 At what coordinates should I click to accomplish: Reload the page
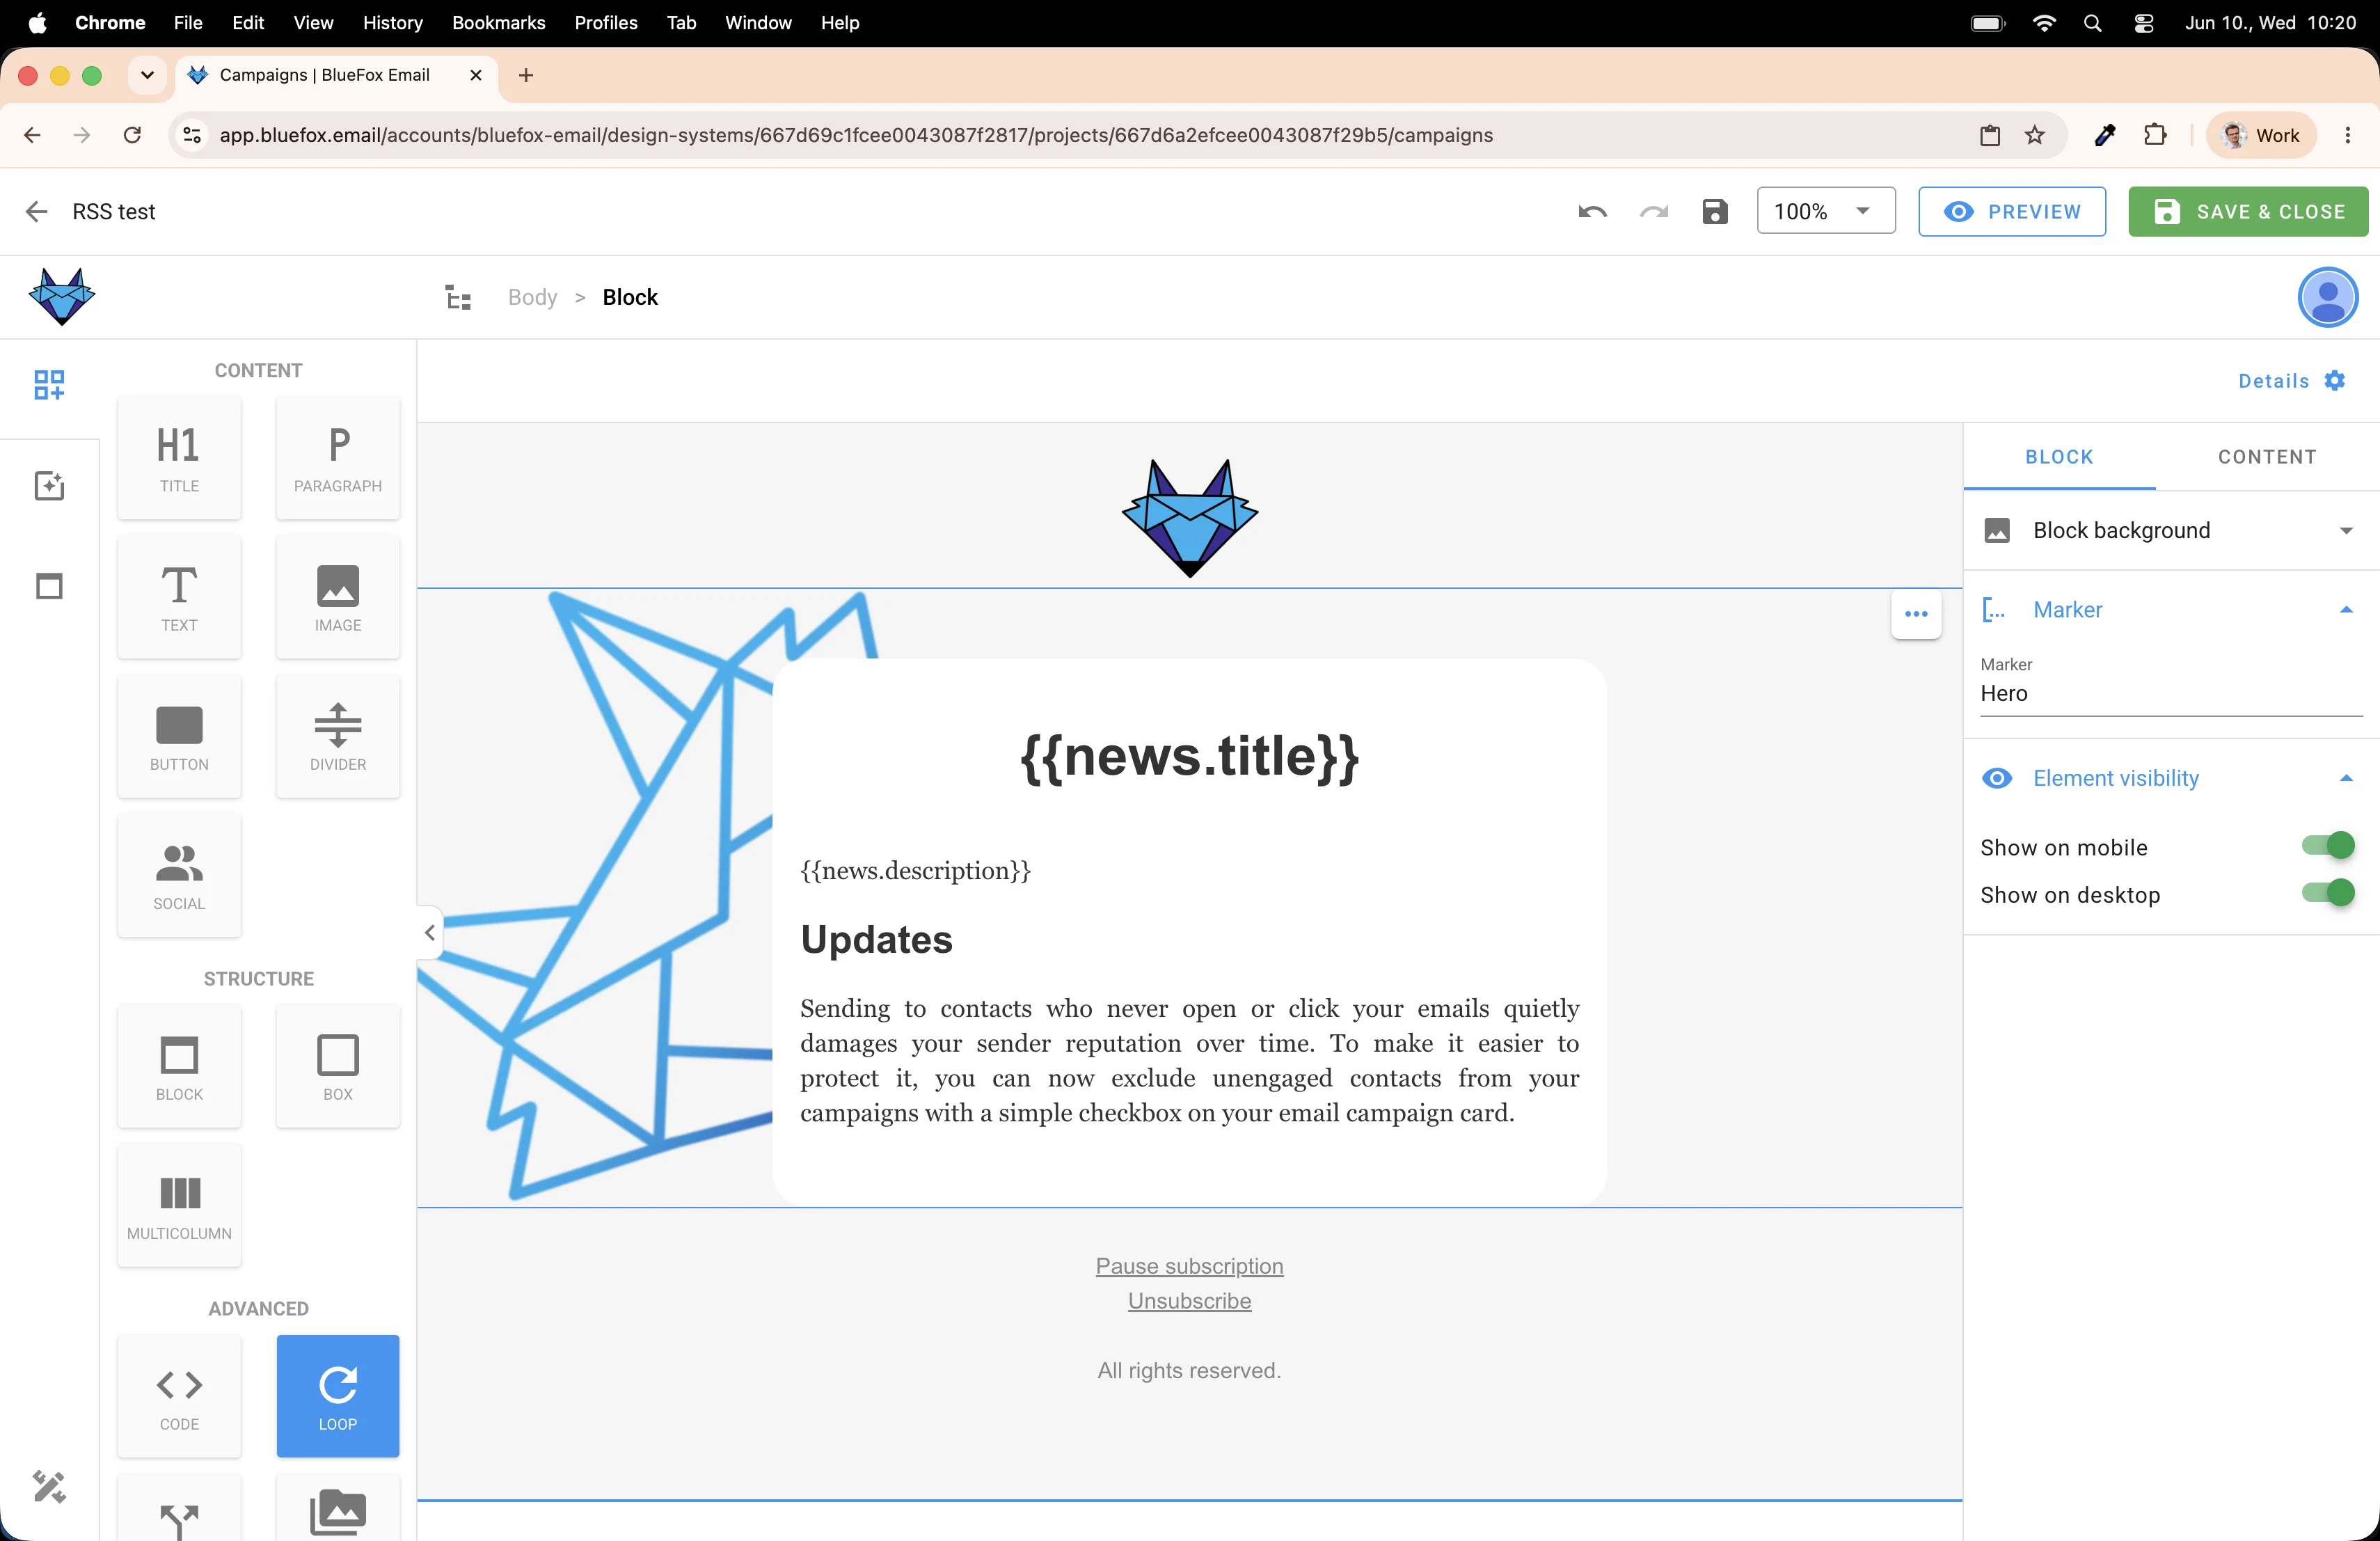point(132,135)
